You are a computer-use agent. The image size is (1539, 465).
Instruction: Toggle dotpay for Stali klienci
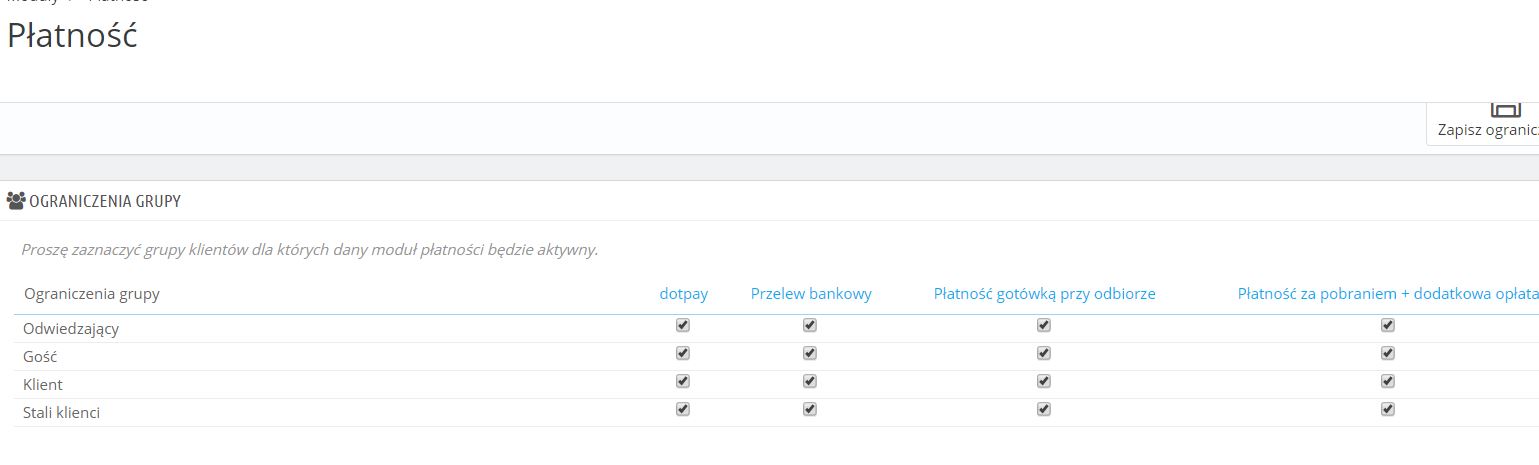pyautogui.click(x=683, y=409)
